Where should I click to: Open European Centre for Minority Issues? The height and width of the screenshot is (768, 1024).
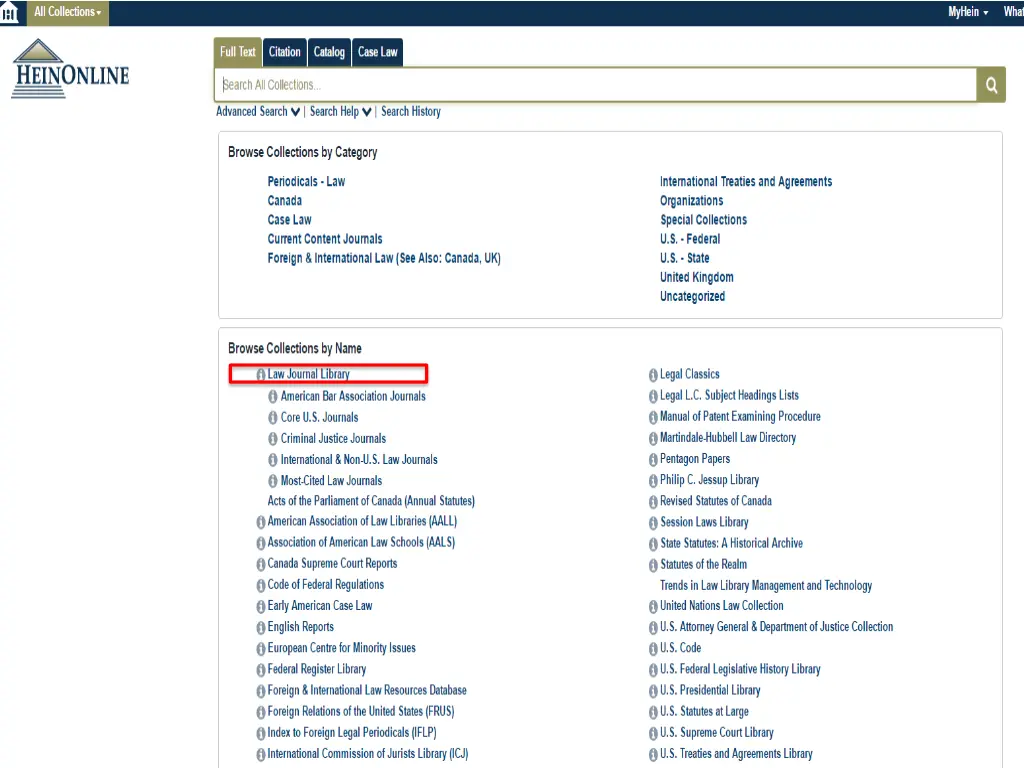[342, 648]
